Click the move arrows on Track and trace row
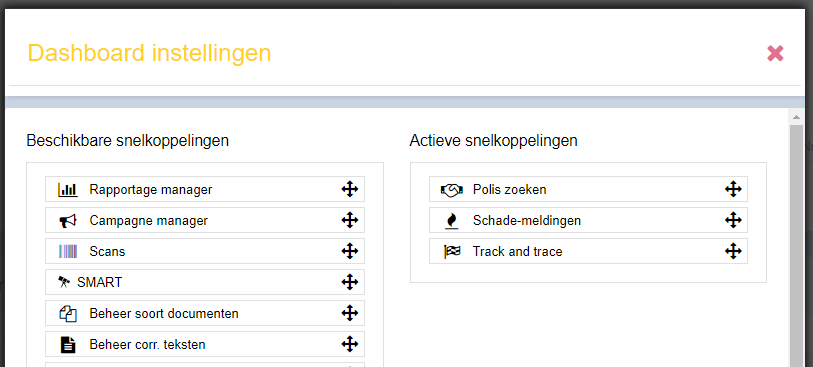This screenshot has height=367, width=813. (733, 251)
